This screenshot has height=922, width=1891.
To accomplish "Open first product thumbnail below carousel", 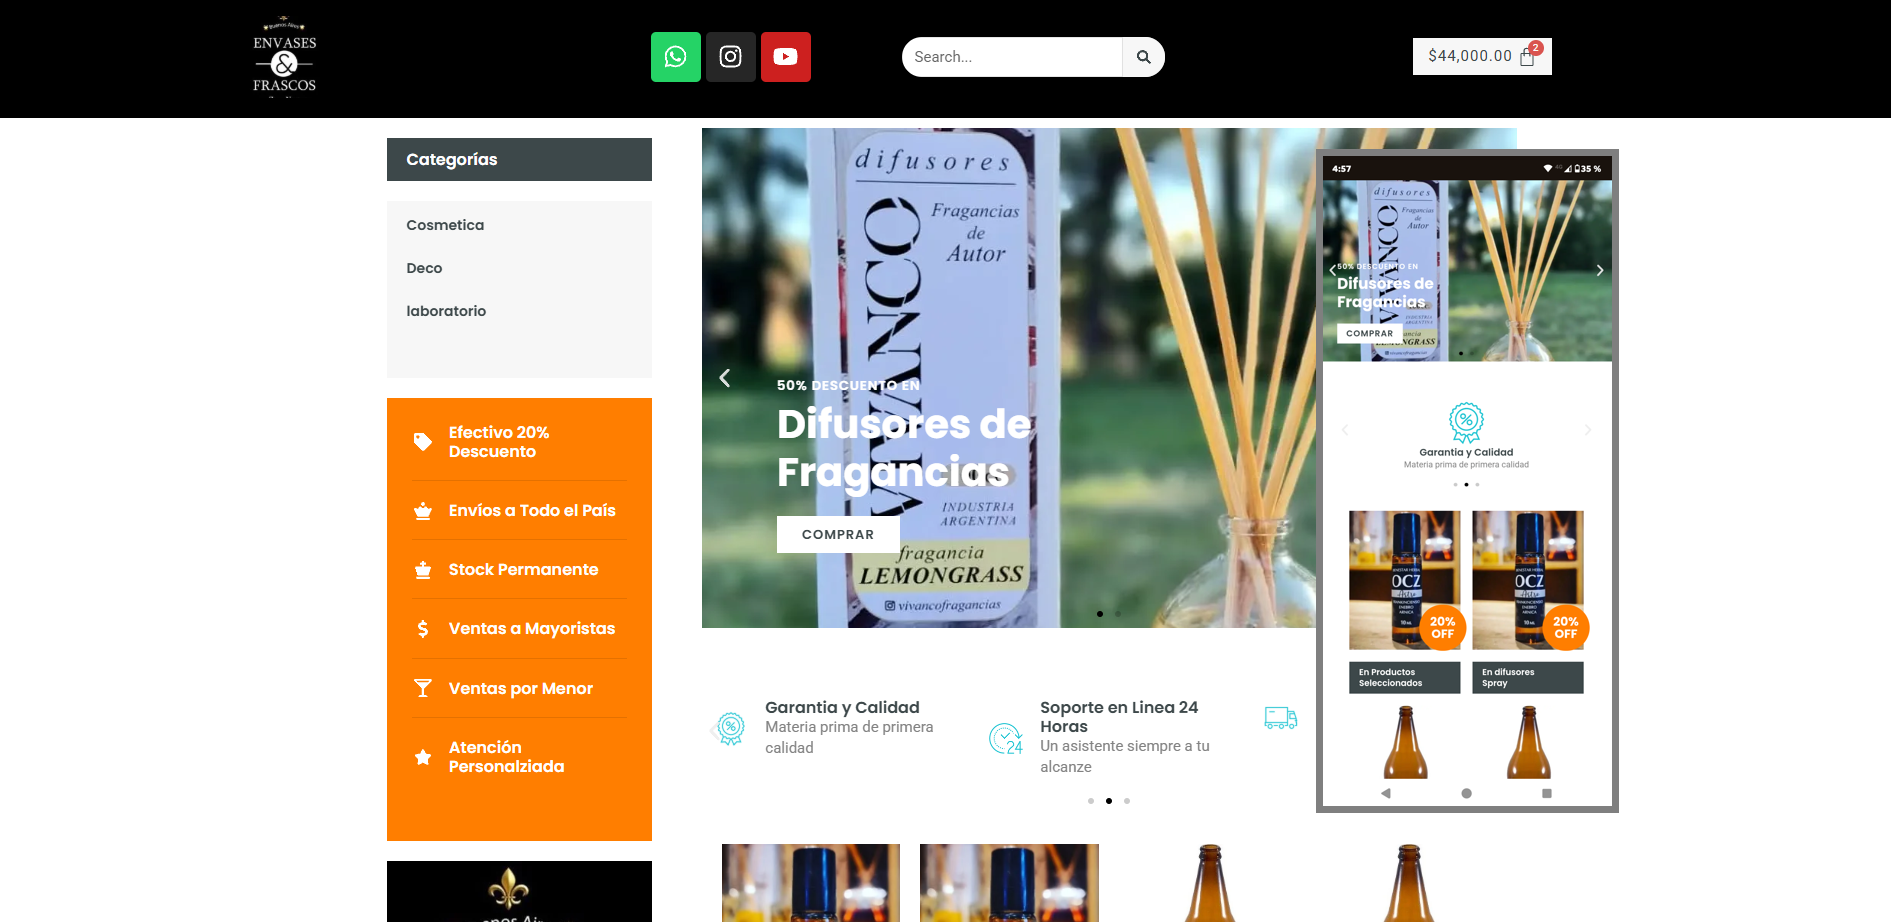I will (x=810, y=882).
